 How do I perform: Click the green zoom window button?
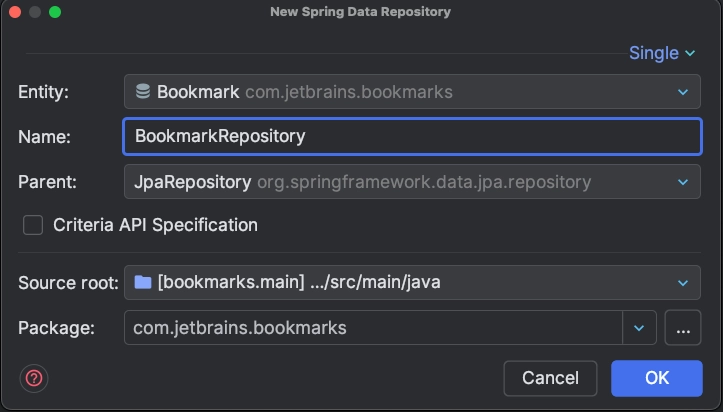tap(55, 12)
